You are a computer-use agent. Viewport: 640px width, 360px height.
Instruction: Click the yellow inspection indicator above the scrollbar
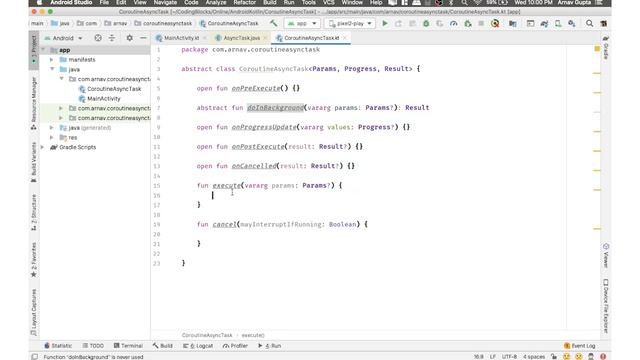597,49
